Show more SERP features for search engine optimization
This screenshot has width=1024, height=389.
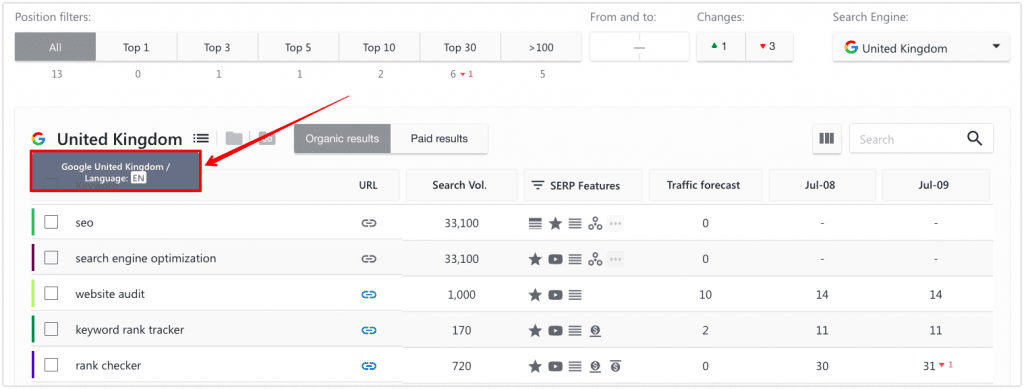pyautogui.click(x=615, y=259)
